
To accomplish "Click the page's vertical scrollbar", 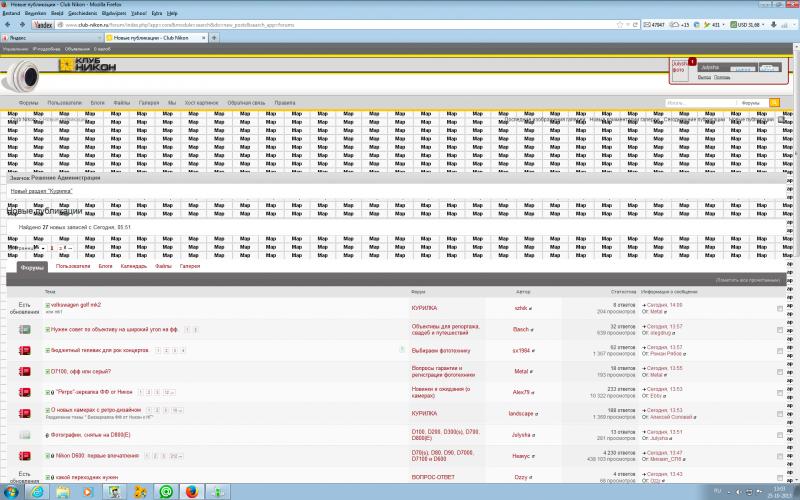I will [796, 263].
